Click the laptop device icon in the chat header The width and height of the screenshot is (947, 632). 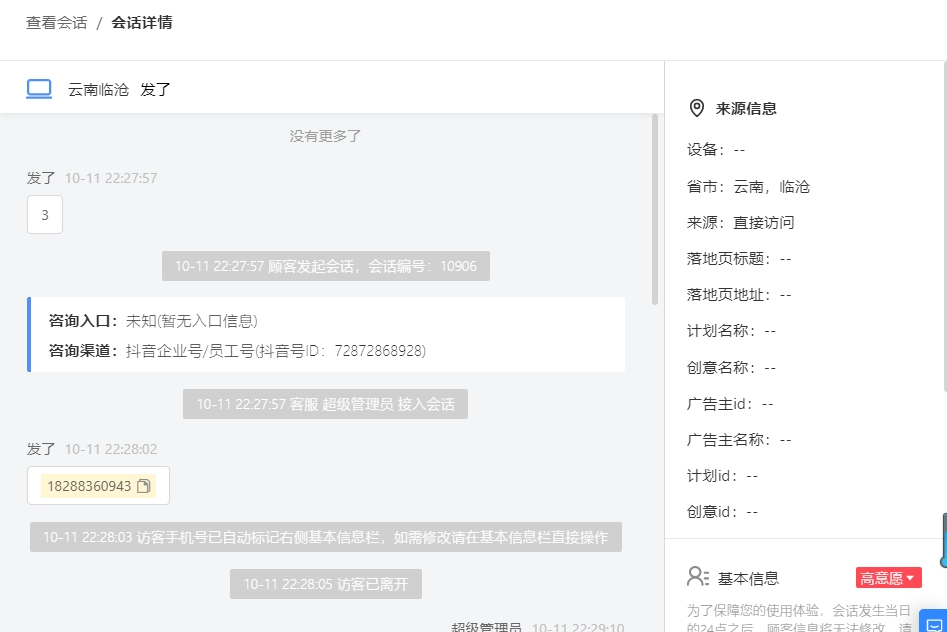pyautogui.click(x=39, y=89)
